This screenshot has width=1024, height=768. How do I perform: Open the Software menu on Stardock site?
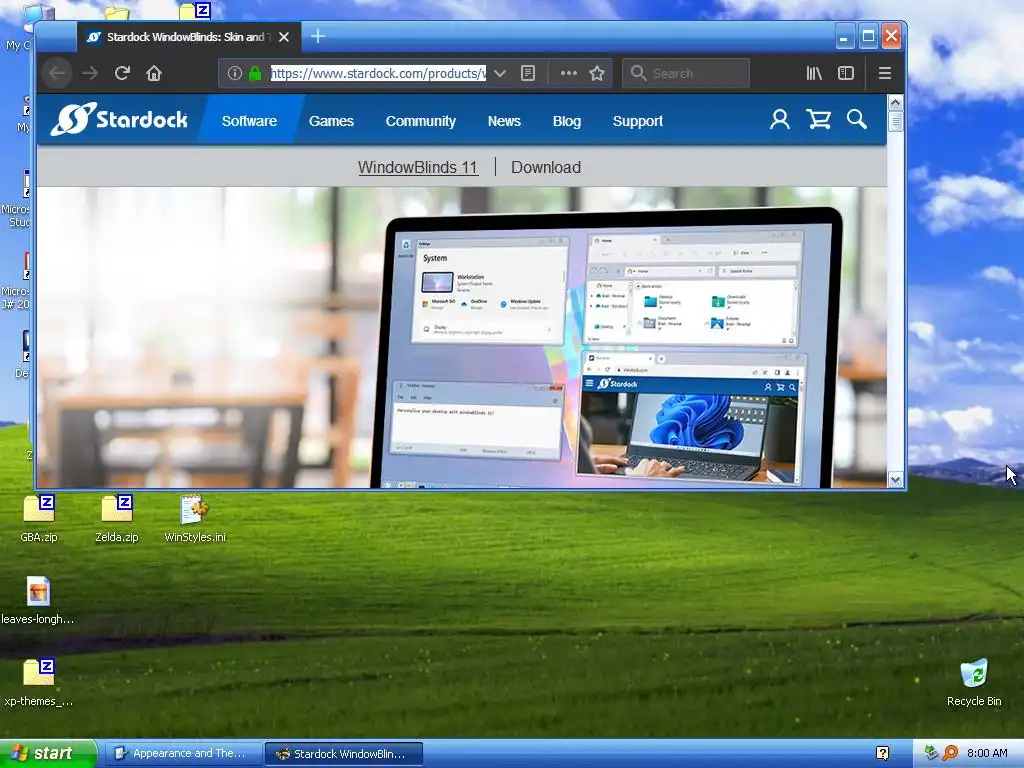point(249,121)
